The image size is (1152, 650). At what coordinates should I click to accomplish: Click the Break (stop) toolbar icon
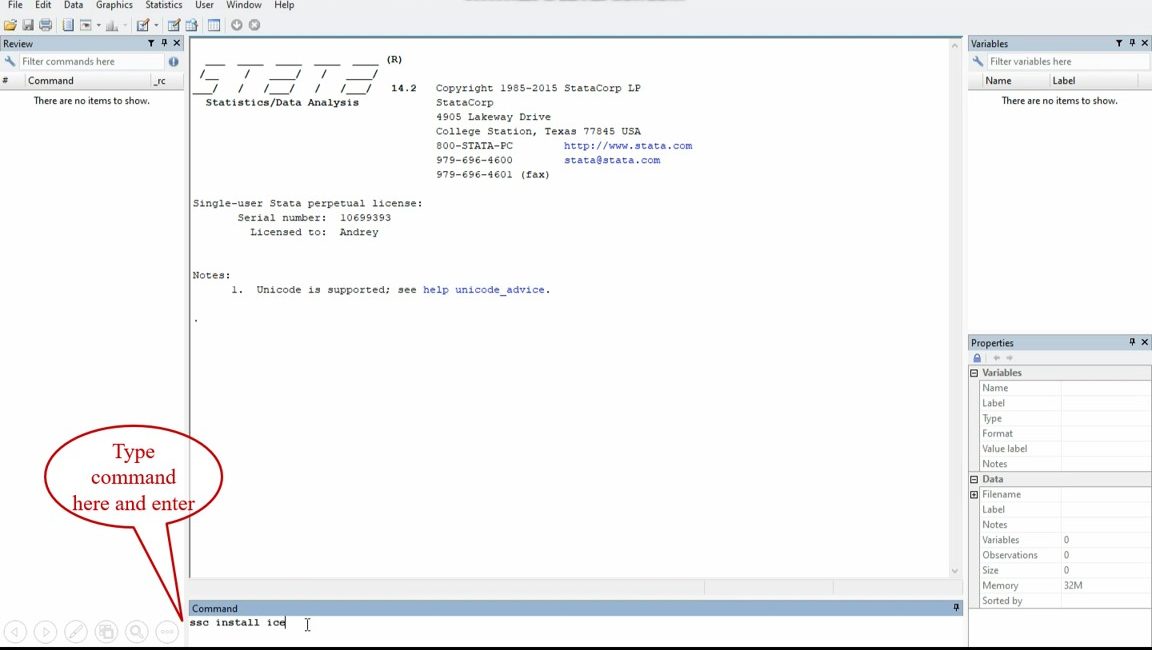[254, 25]
